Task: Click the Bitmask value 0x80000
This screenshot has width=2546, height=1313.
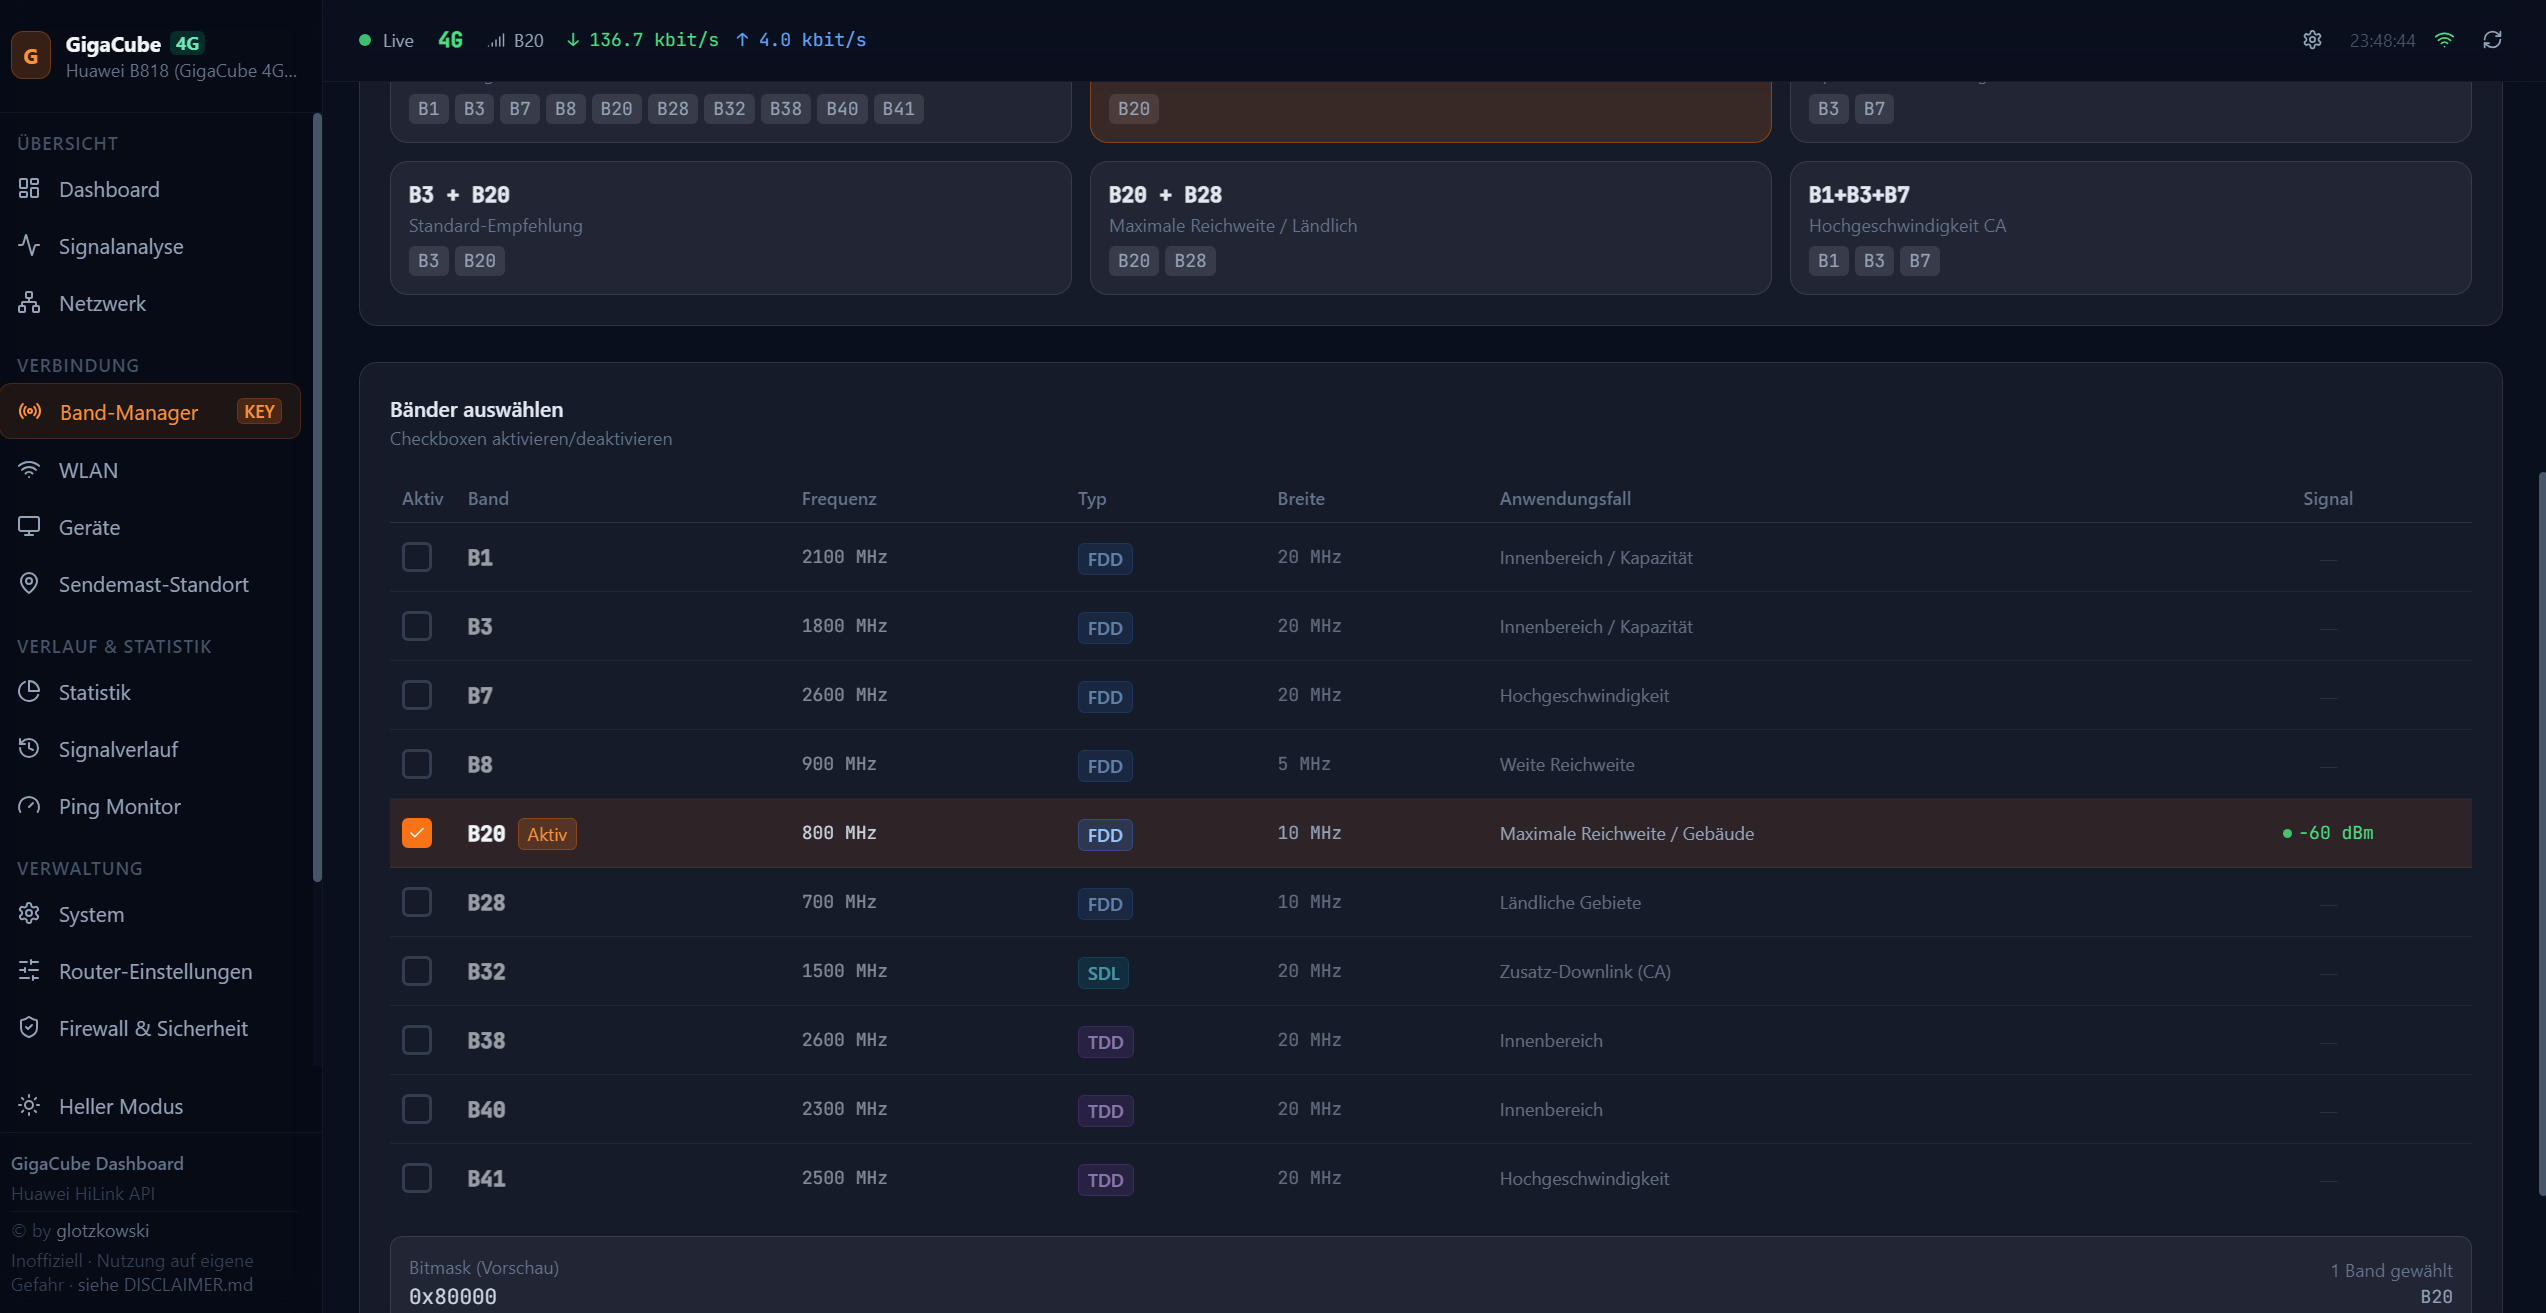Action: tap(452, 1296)
